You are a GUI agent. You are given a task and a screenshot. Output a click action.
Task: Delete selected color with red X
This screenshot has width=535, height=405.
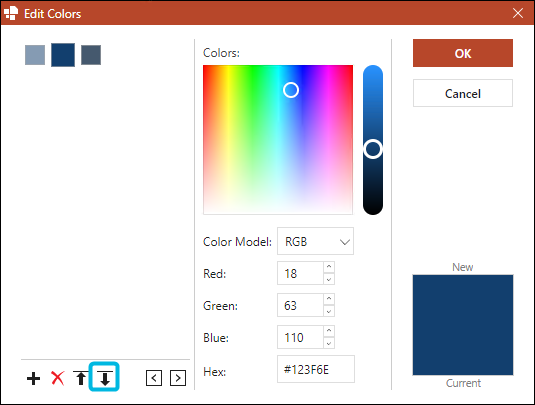tap(58, 378)
